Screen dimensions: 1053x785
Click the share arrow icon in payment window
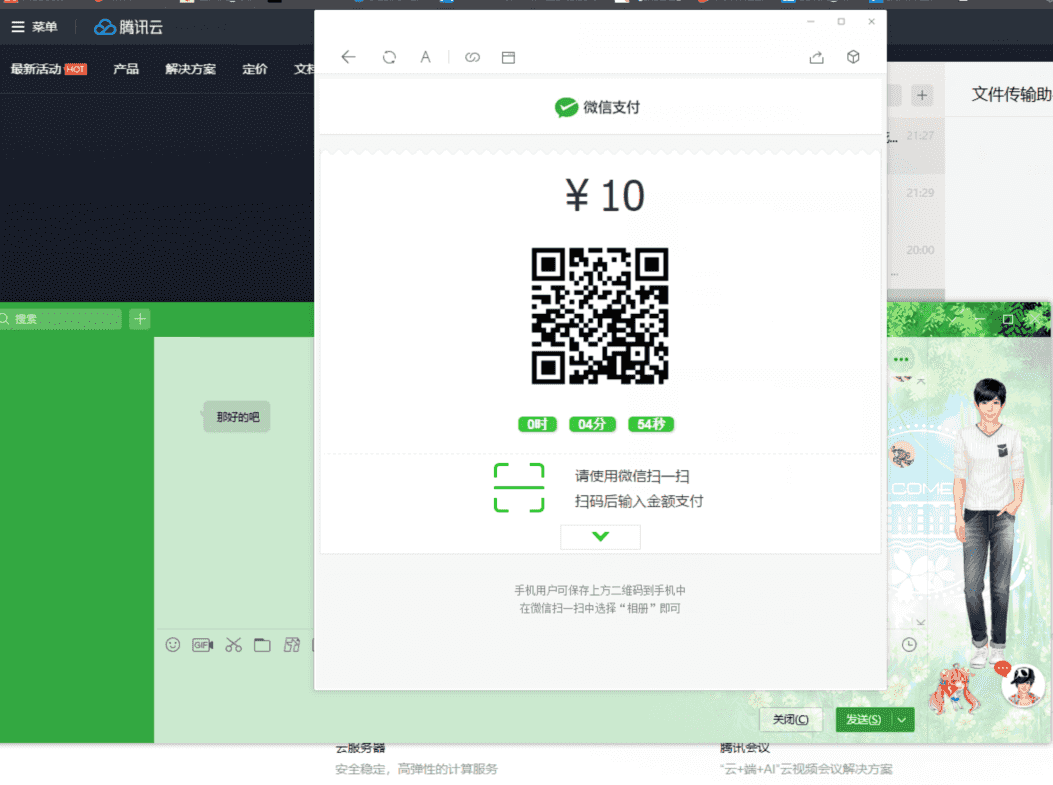[x=817, y=57]
